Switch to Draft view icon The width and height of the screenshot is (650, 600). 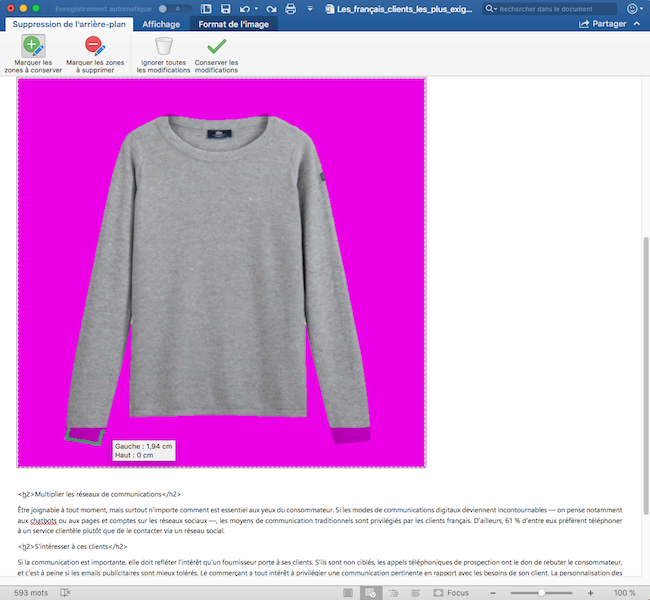(416, 593)
